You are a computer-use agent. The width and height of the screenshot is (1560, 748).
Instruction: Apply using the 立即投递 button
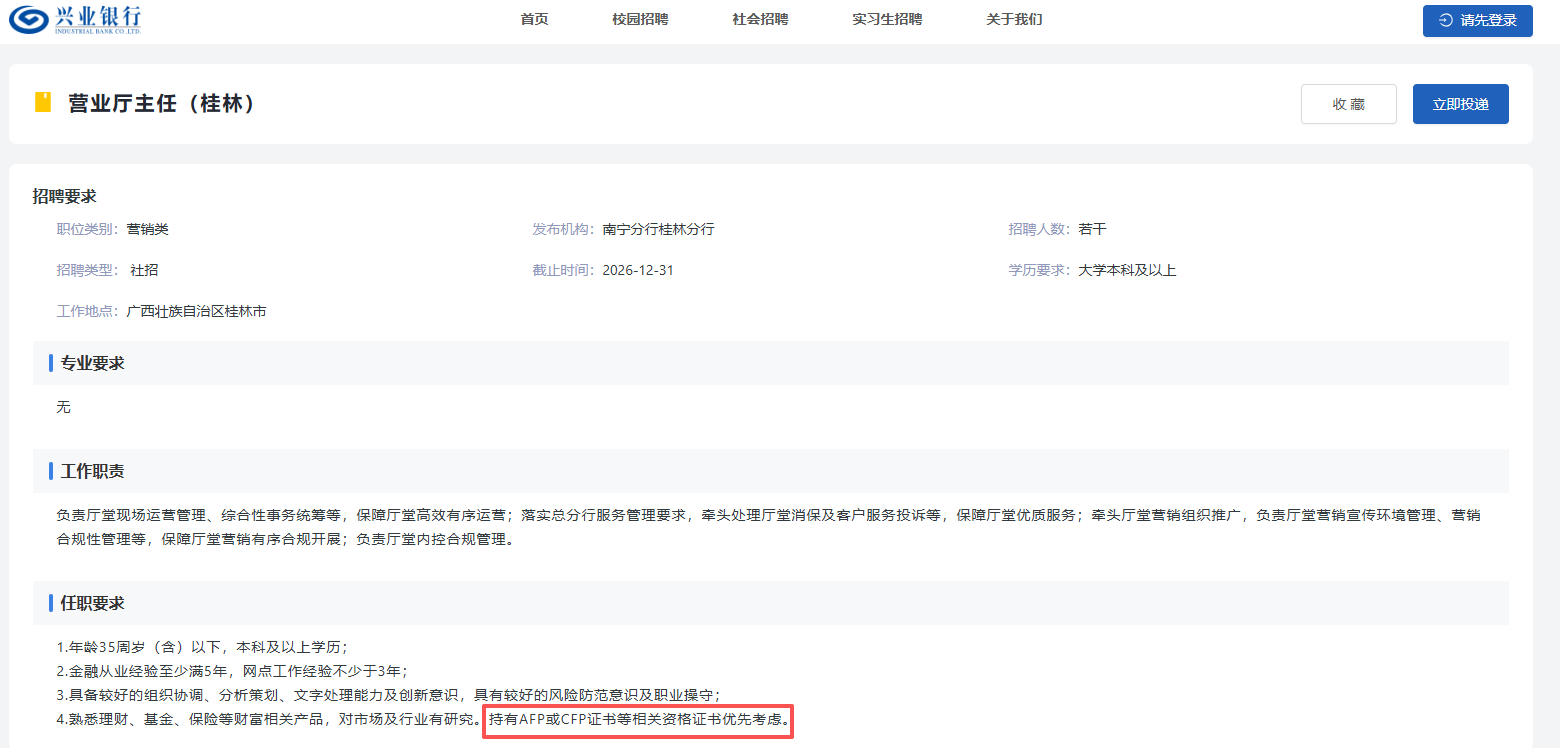(1460, 104)
